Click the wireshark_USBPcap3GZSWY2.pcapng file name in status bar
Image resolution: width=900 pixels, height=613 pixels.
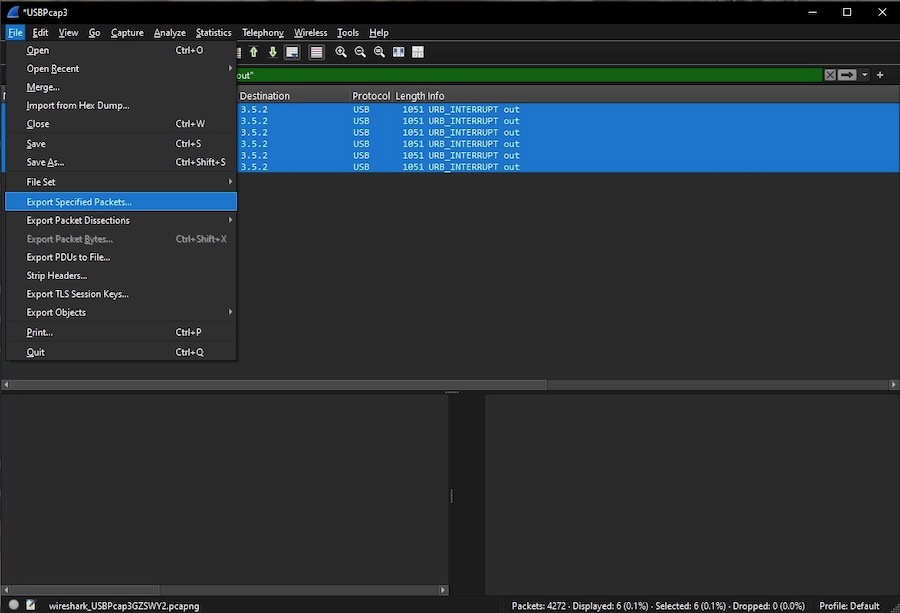click(124, 606)
